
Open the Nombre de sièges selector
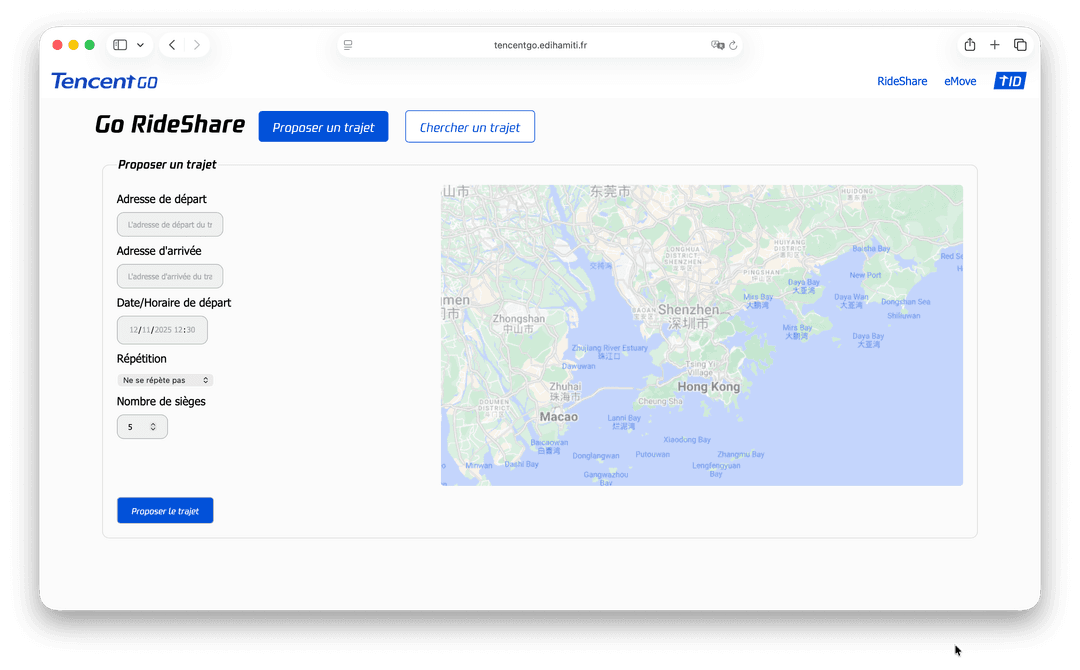tap(142, 425)
